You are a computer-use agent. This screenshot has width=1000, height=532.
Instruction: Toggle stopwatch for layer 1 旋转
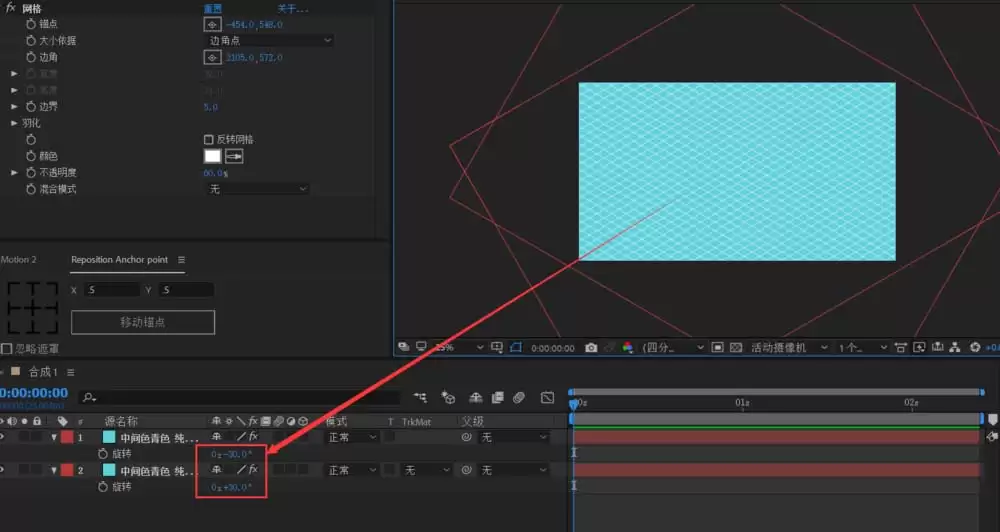point(103,454)
